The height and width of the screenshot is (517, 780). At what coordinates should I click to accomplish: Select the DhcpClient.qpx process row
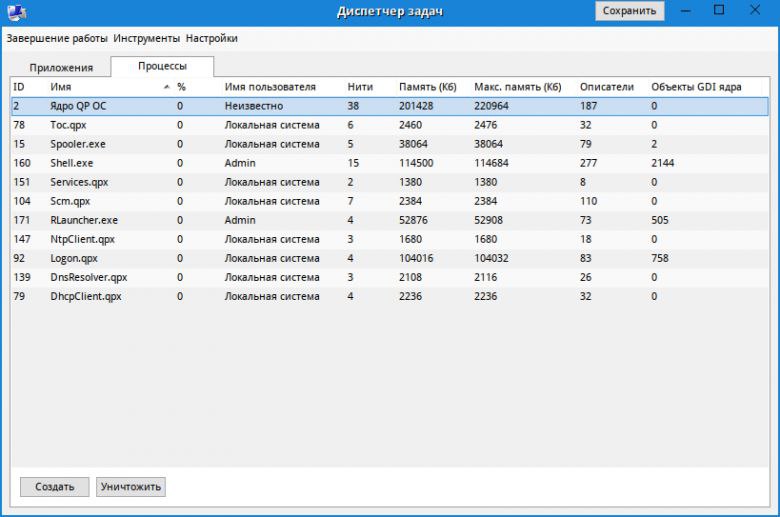[x=390, y=297]
